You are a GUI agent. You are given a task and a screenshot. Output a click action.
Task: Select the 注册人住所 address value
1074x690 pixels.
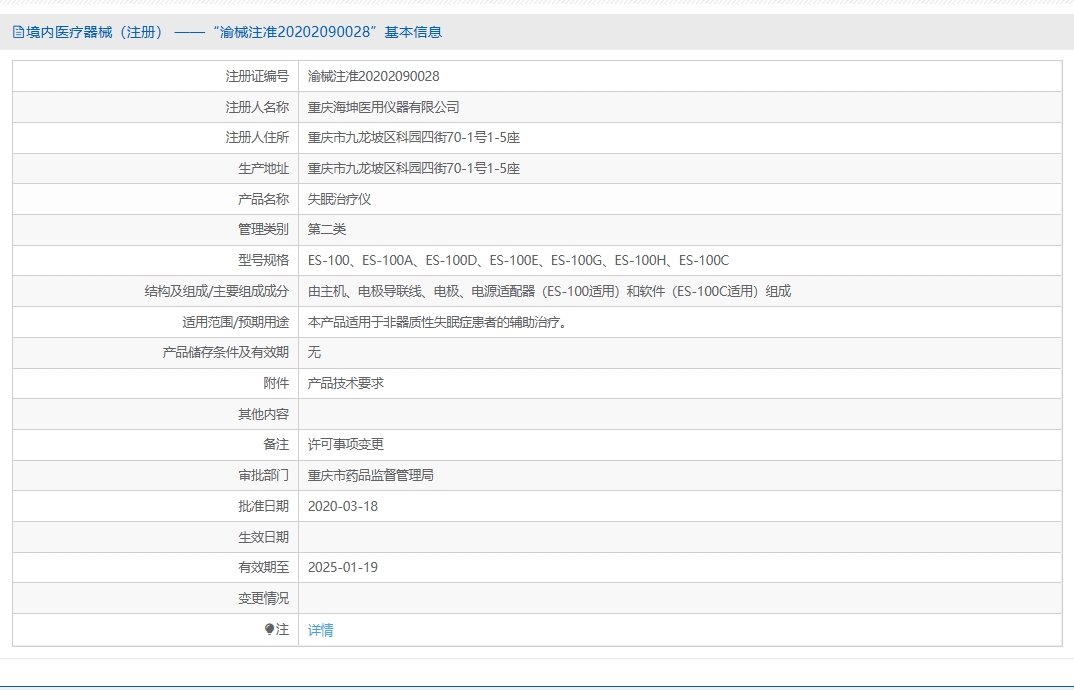click(x=414, y=138)
